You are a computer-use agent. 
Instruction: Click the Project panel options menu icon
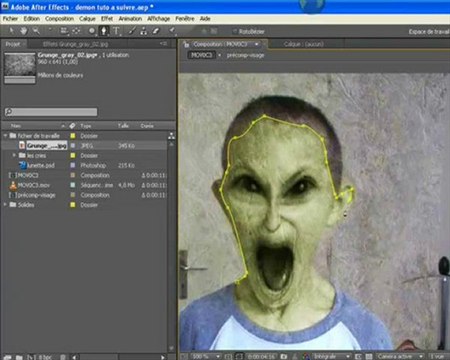pyautogui.click(x=163, y=44)
